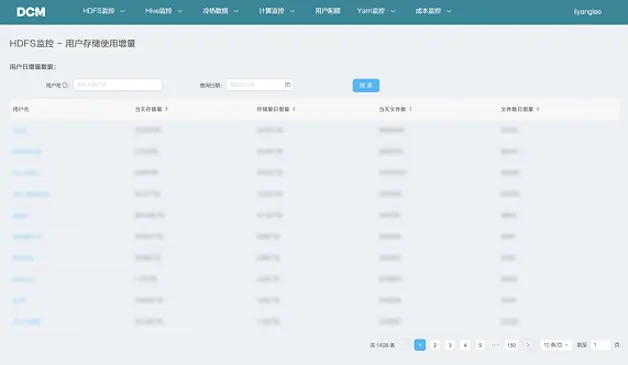
Task: Open the first user name link in table
Action: (x=19, y=130)
